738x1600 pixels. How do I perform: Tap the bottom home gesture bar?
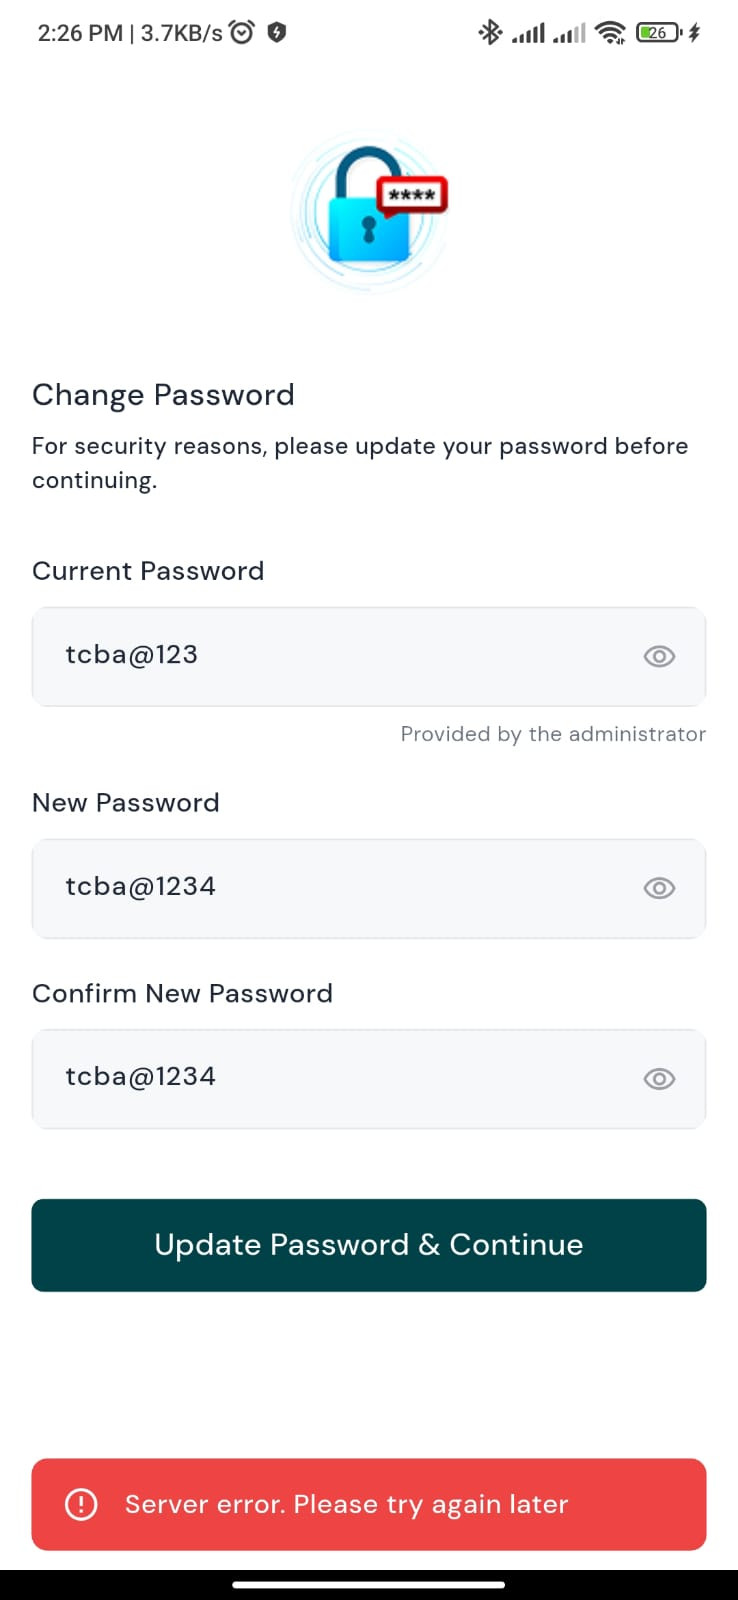pos(369,1585)
